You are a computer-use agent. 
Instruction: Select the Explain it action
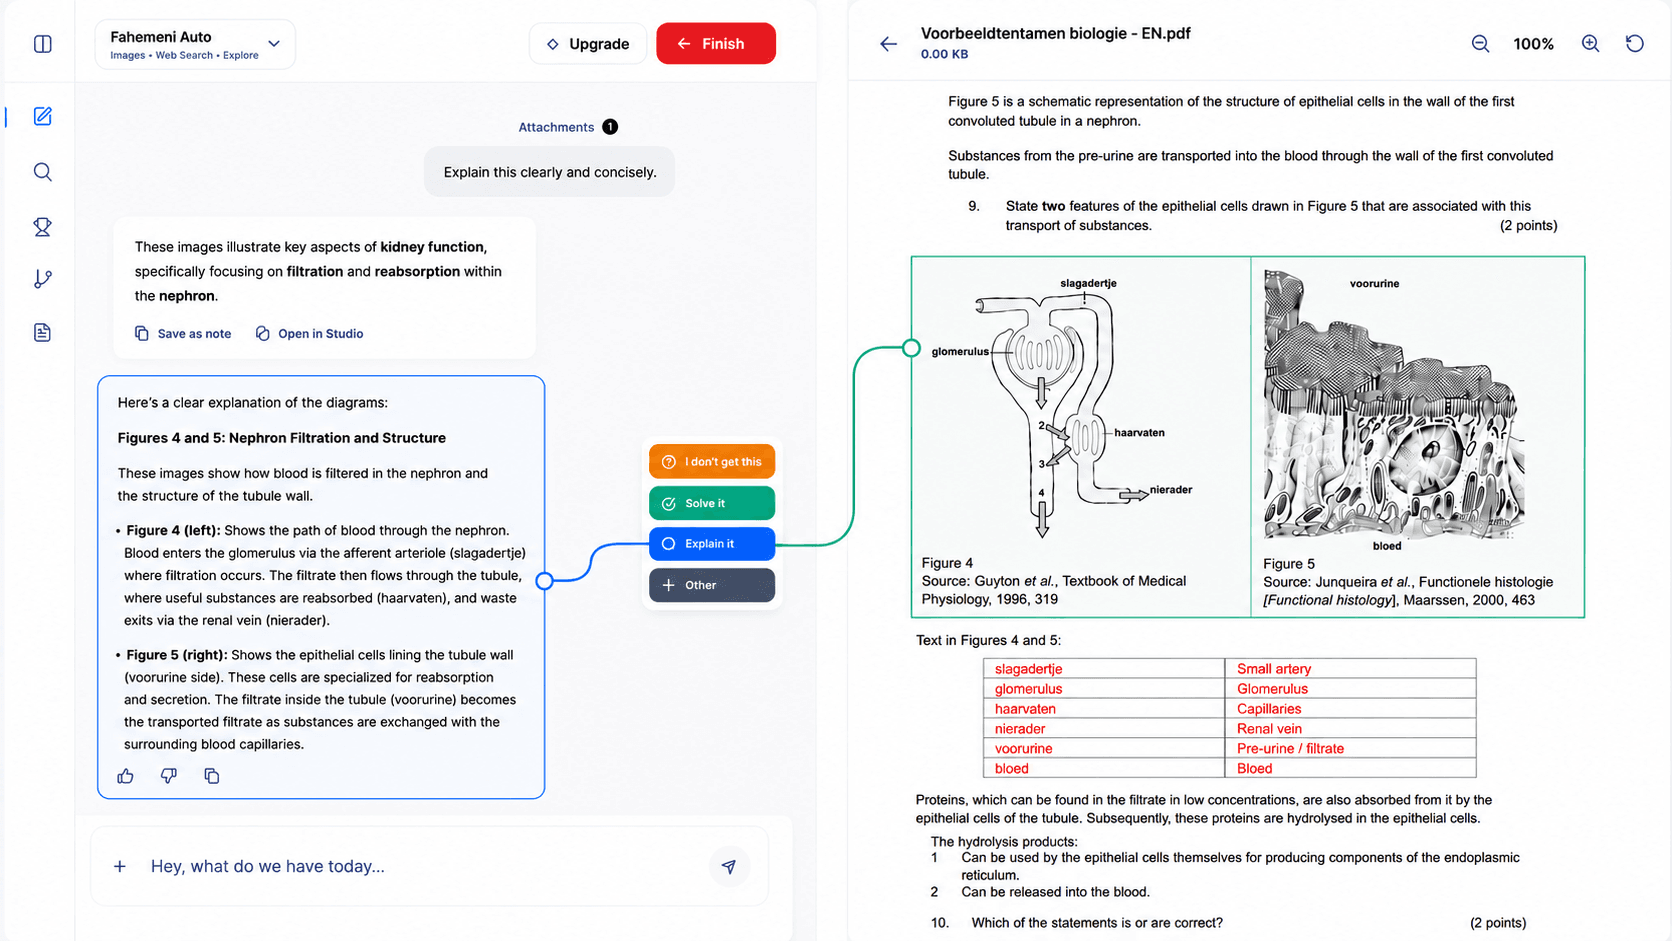click(x=712, y=544)
